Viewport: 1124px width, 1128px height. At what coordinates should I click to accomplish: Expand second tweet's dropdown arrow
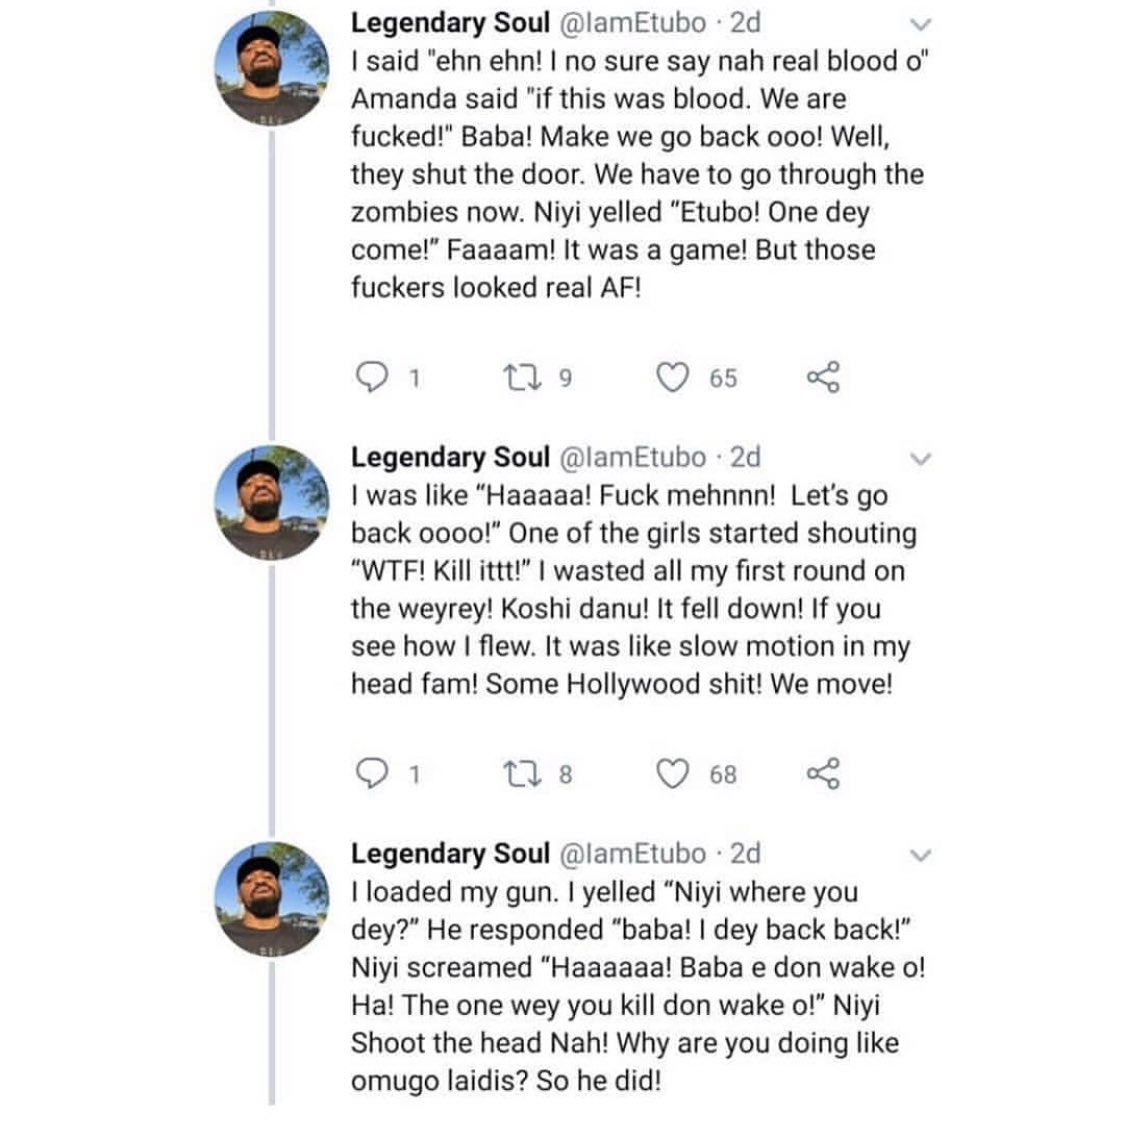(x=923, y=459)
